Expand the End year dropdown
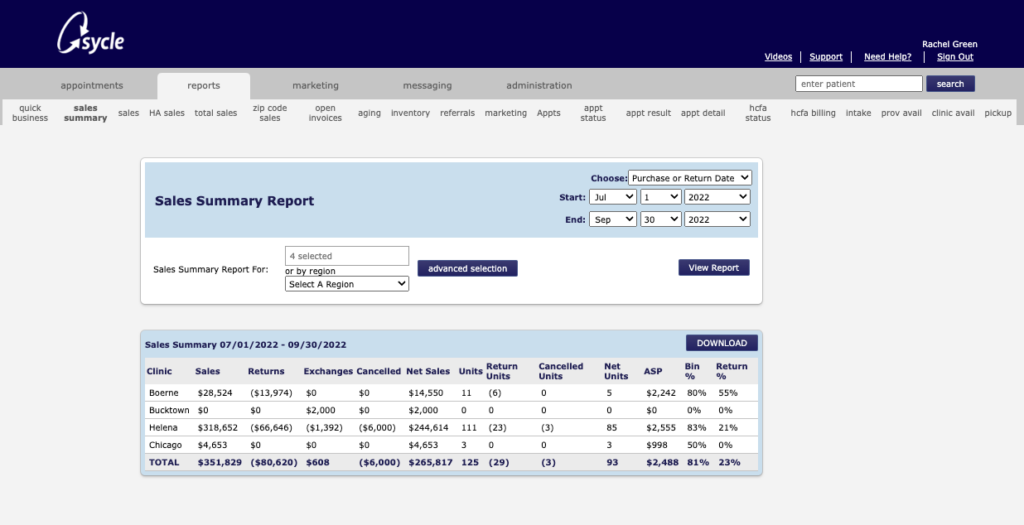This screenshot has width=1024, height=525. tap(717, 219)
